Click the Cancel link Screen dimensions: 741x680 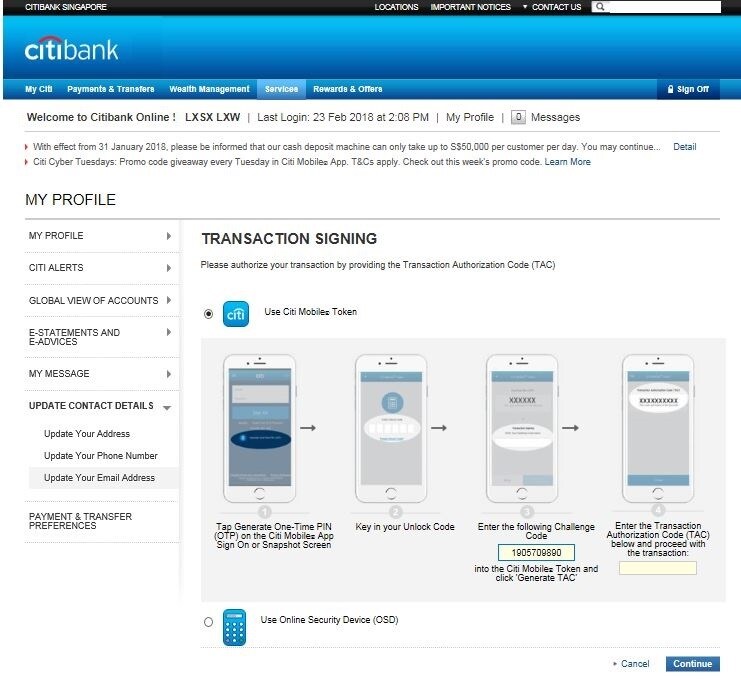pos(635,663)
